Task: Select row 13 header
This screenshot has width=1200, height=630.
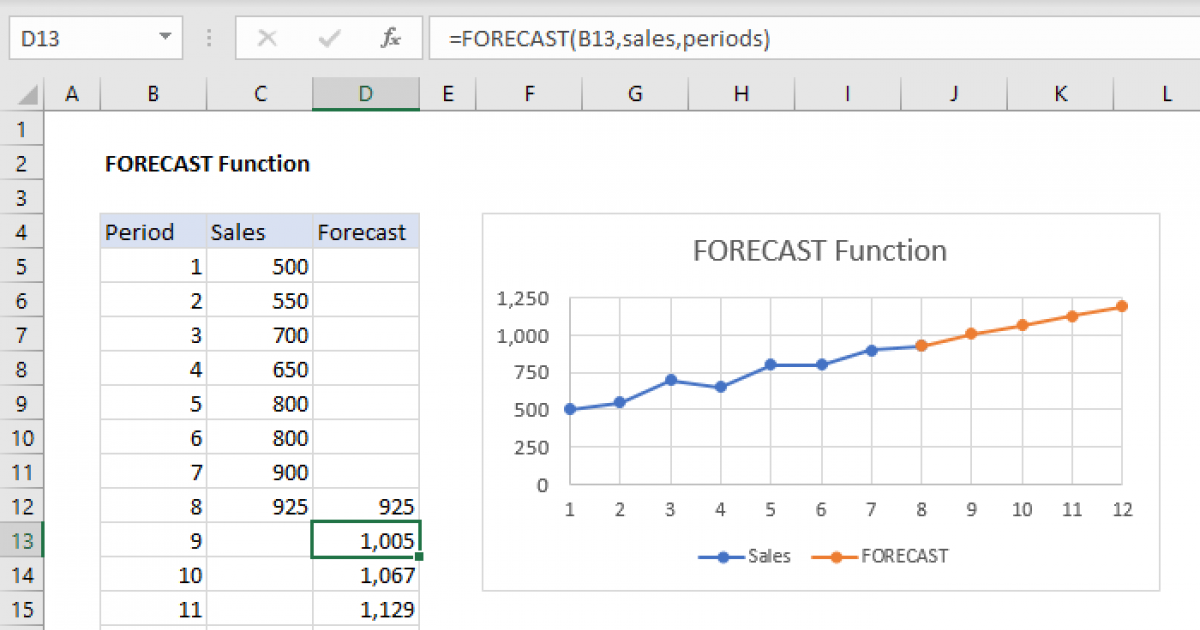Action: [22, 540]
